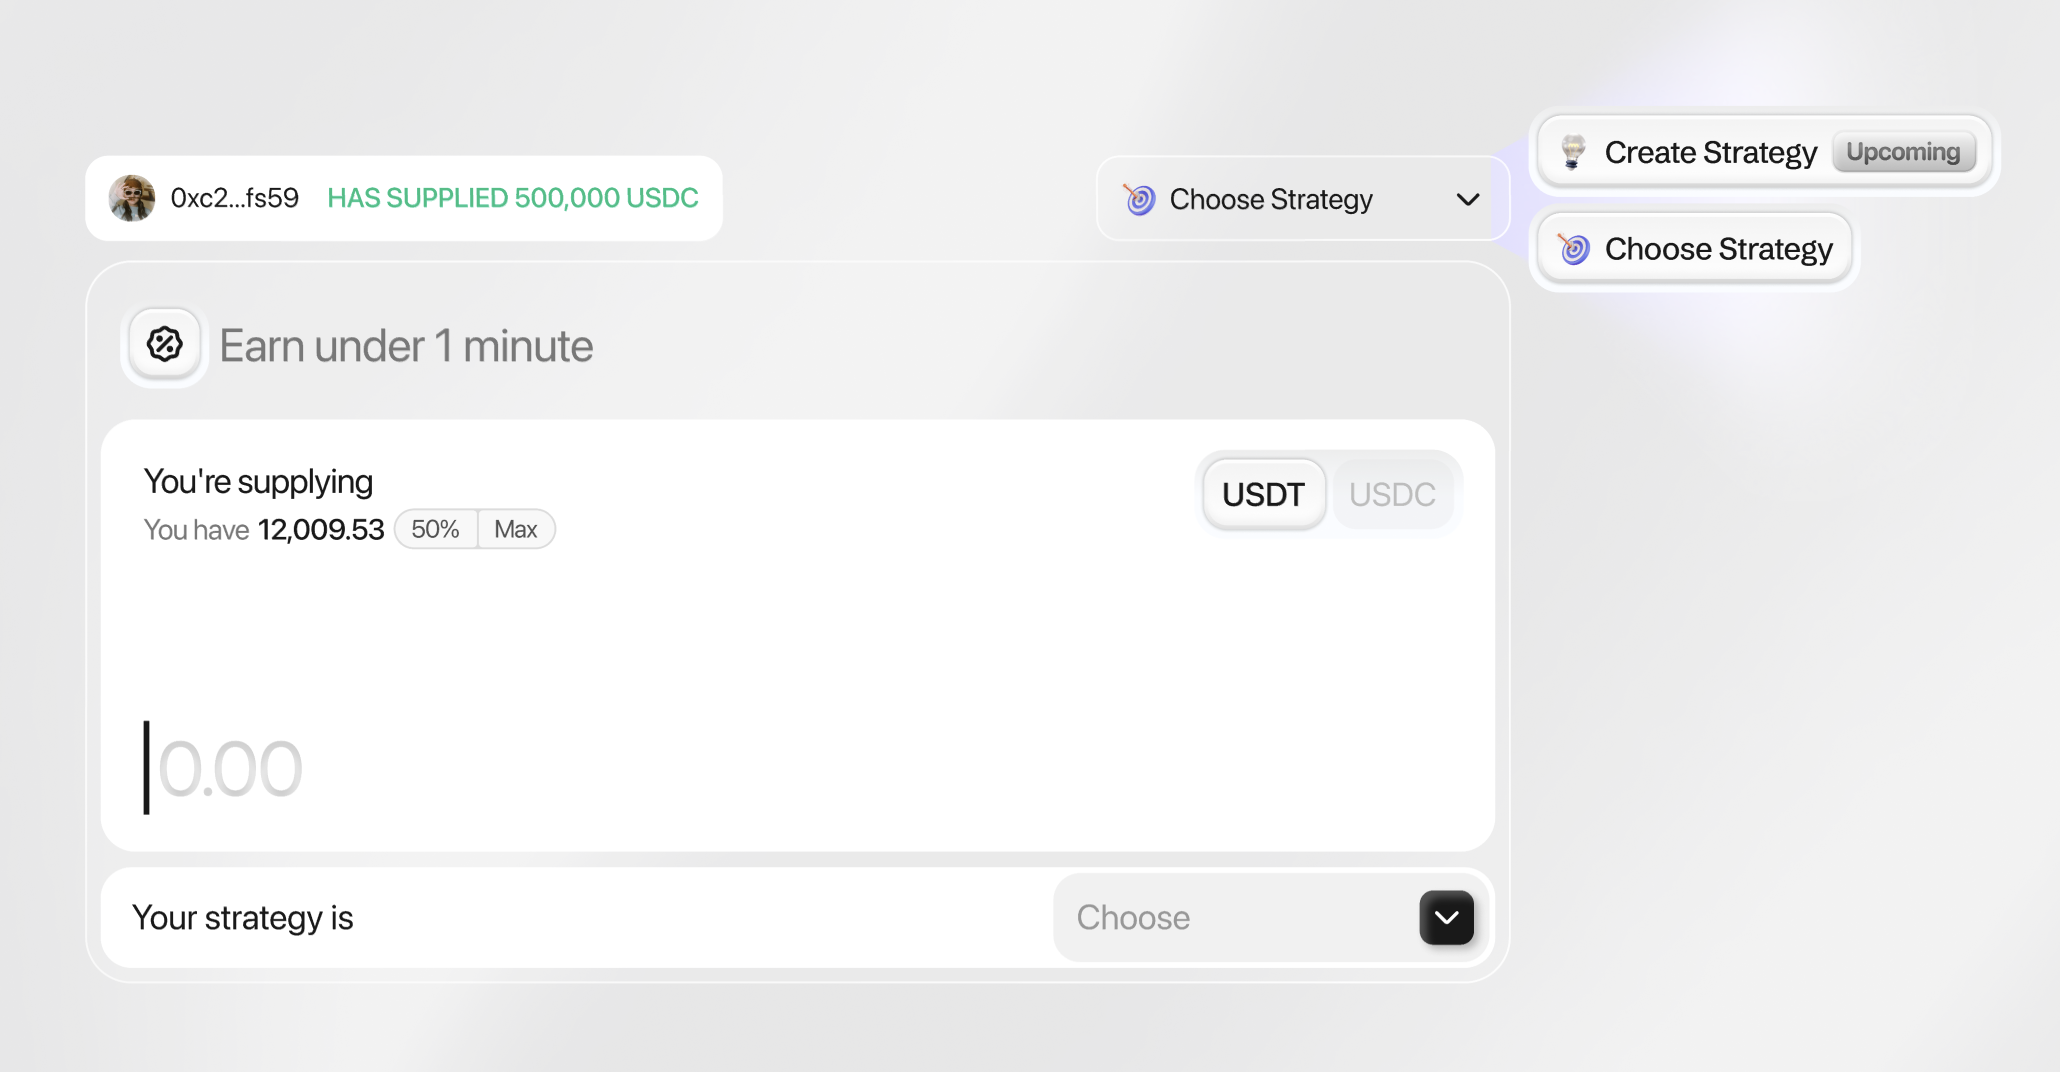Click the black chevron button next to Choose
Screen dimensions: 2060x1072
[x=1446, y=917]
